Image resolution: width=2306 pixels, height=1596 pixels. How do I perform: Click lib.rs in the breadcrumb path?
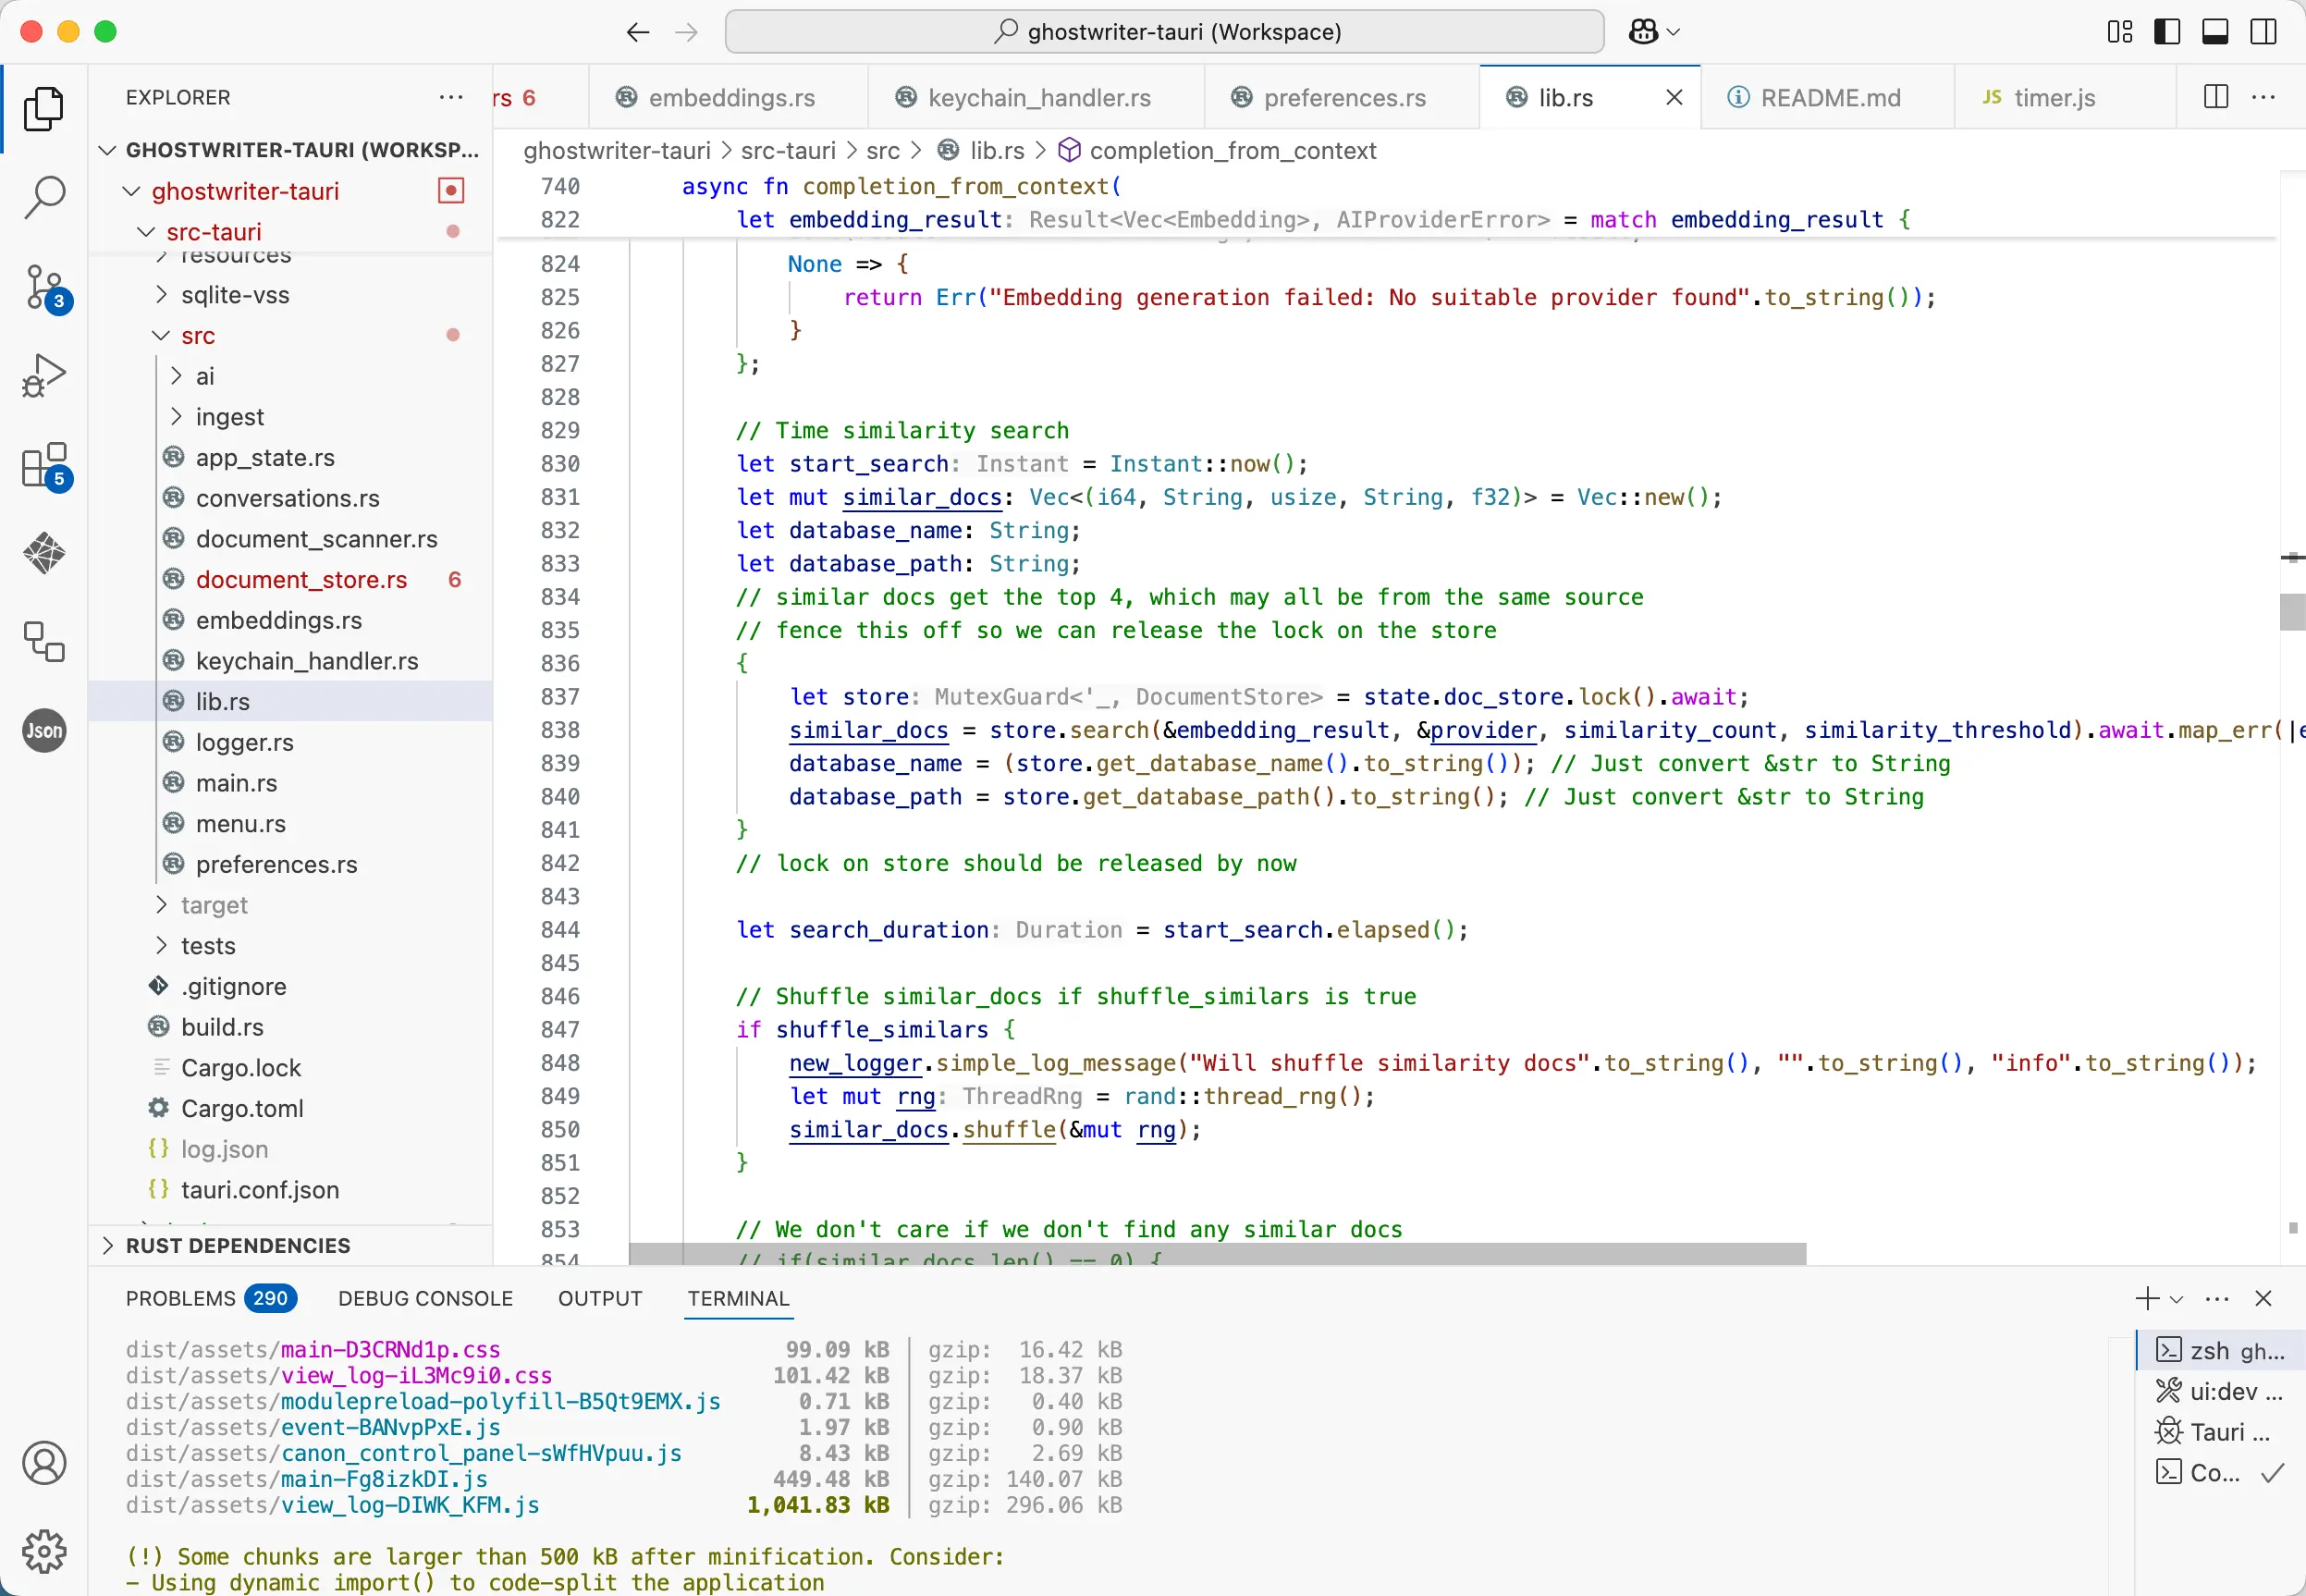997,151
